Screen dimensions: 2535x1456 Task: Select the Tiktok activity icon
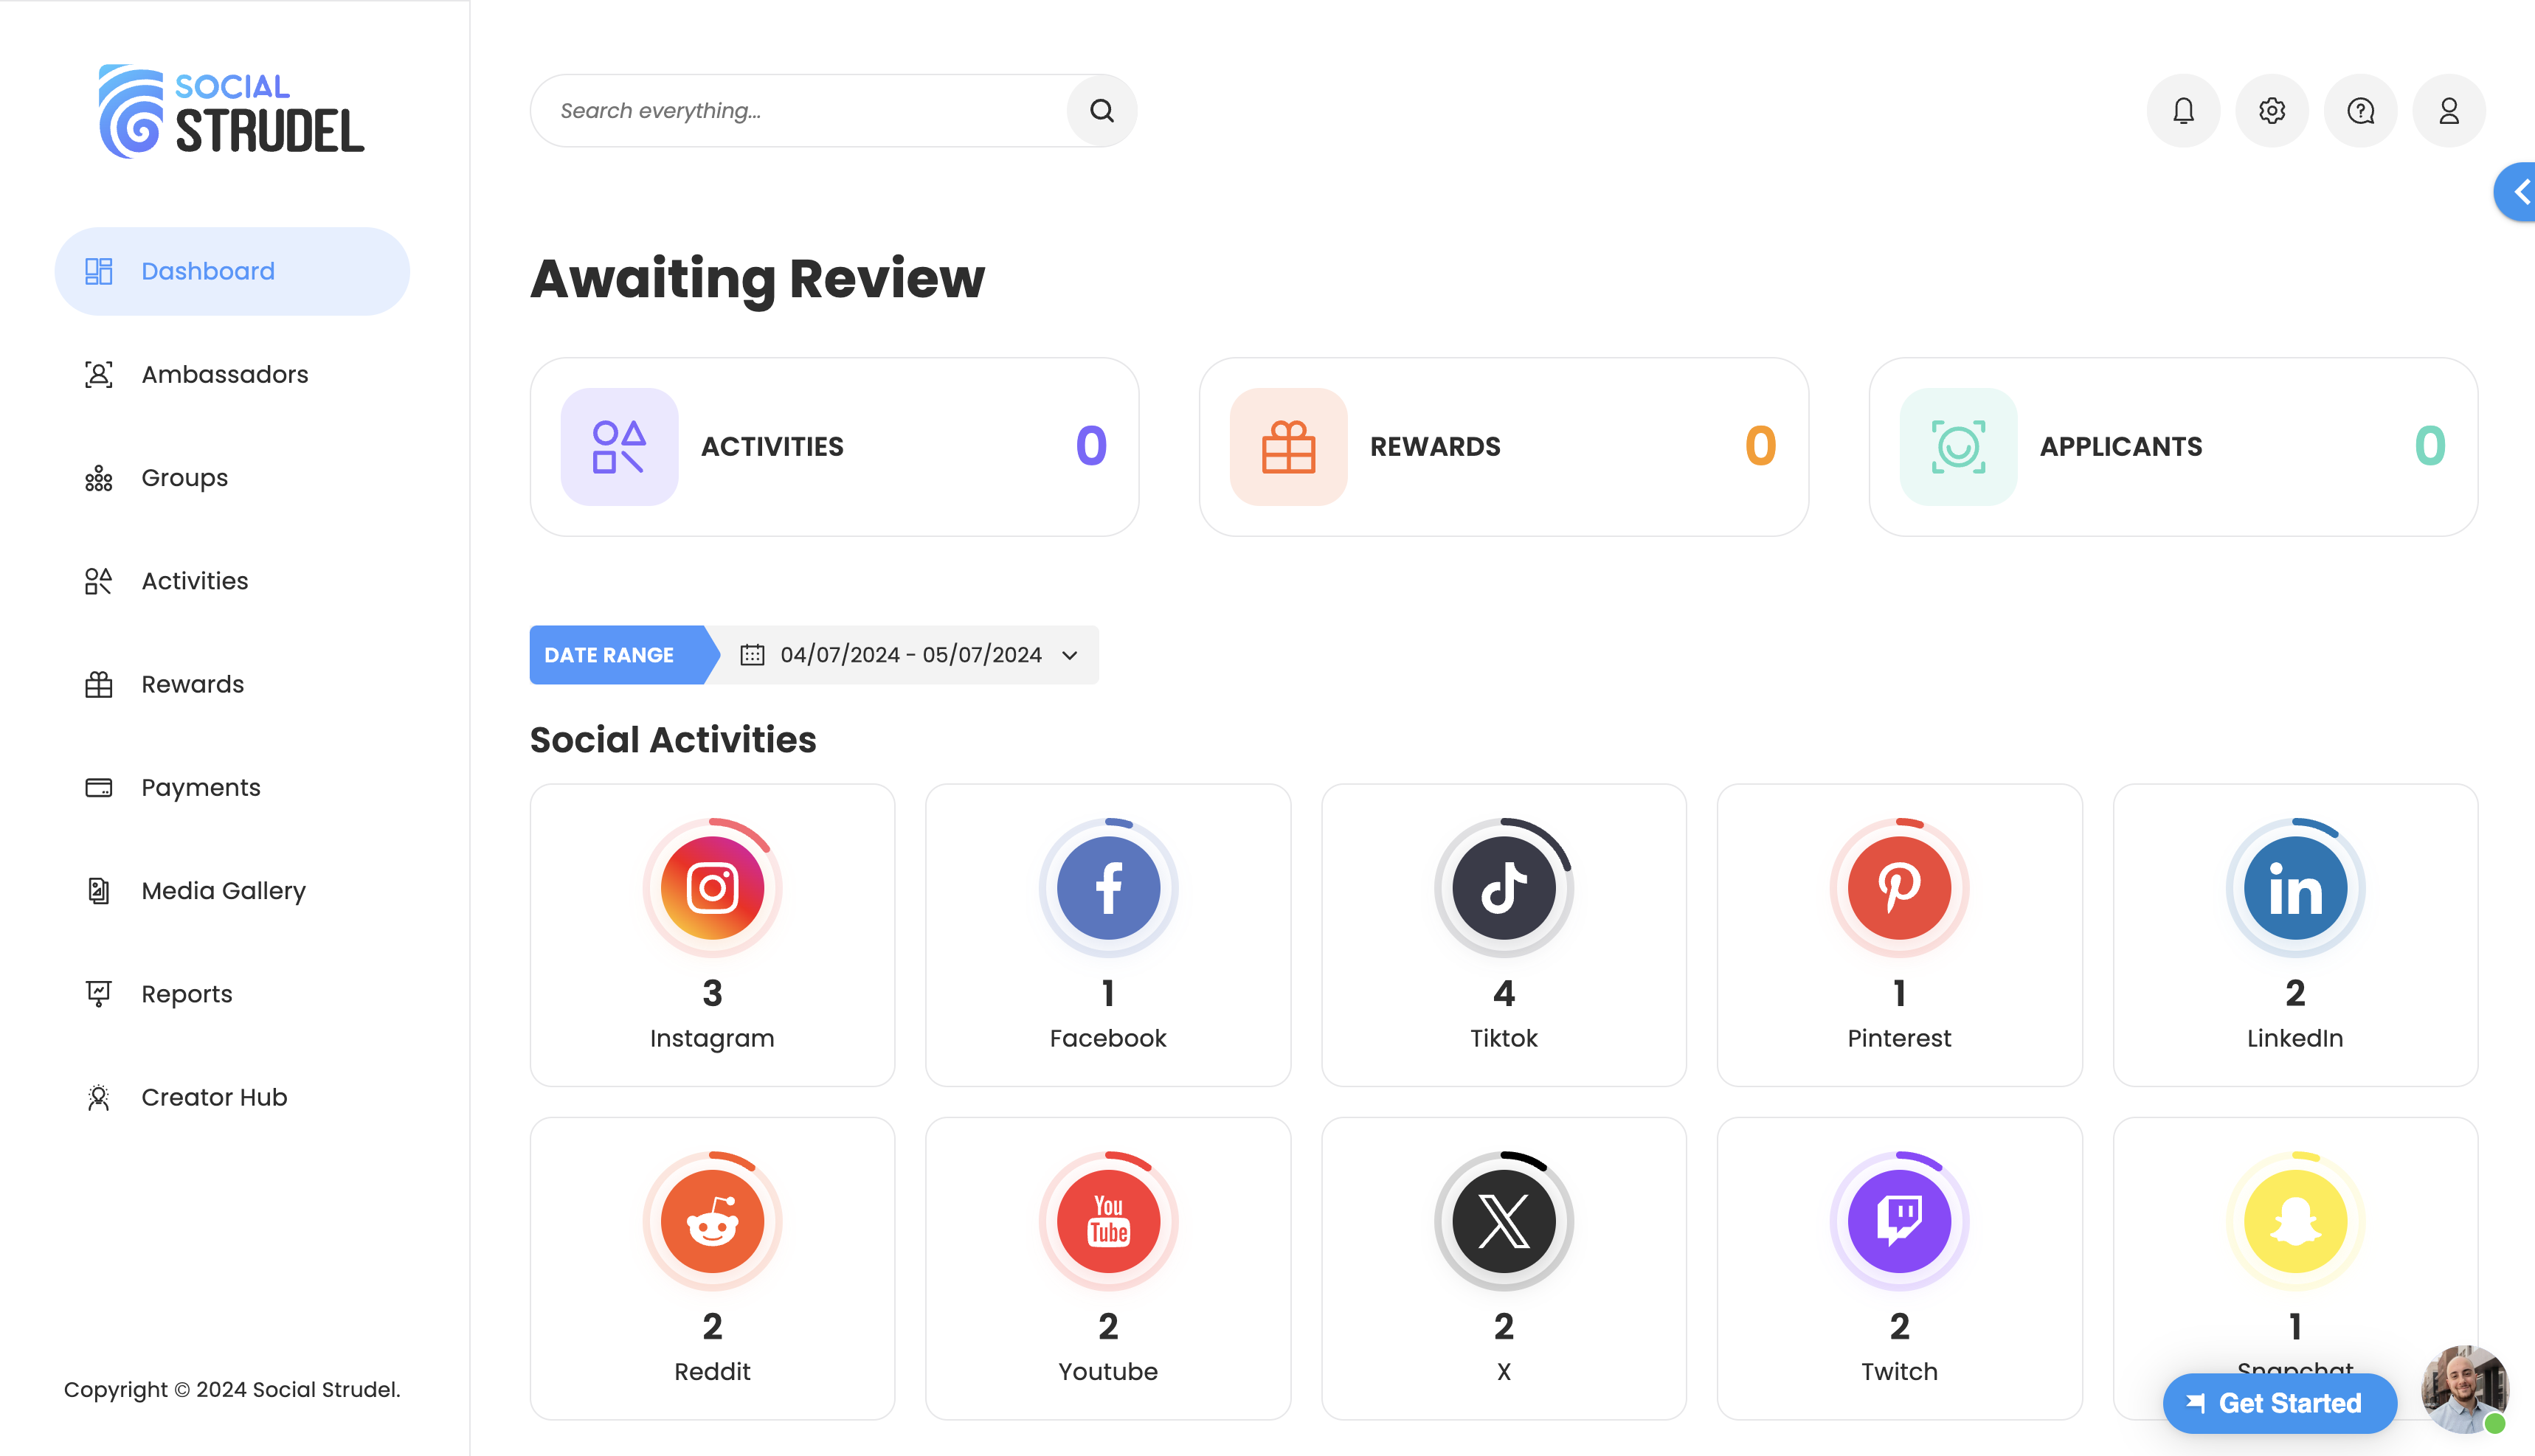(1504, 887)
